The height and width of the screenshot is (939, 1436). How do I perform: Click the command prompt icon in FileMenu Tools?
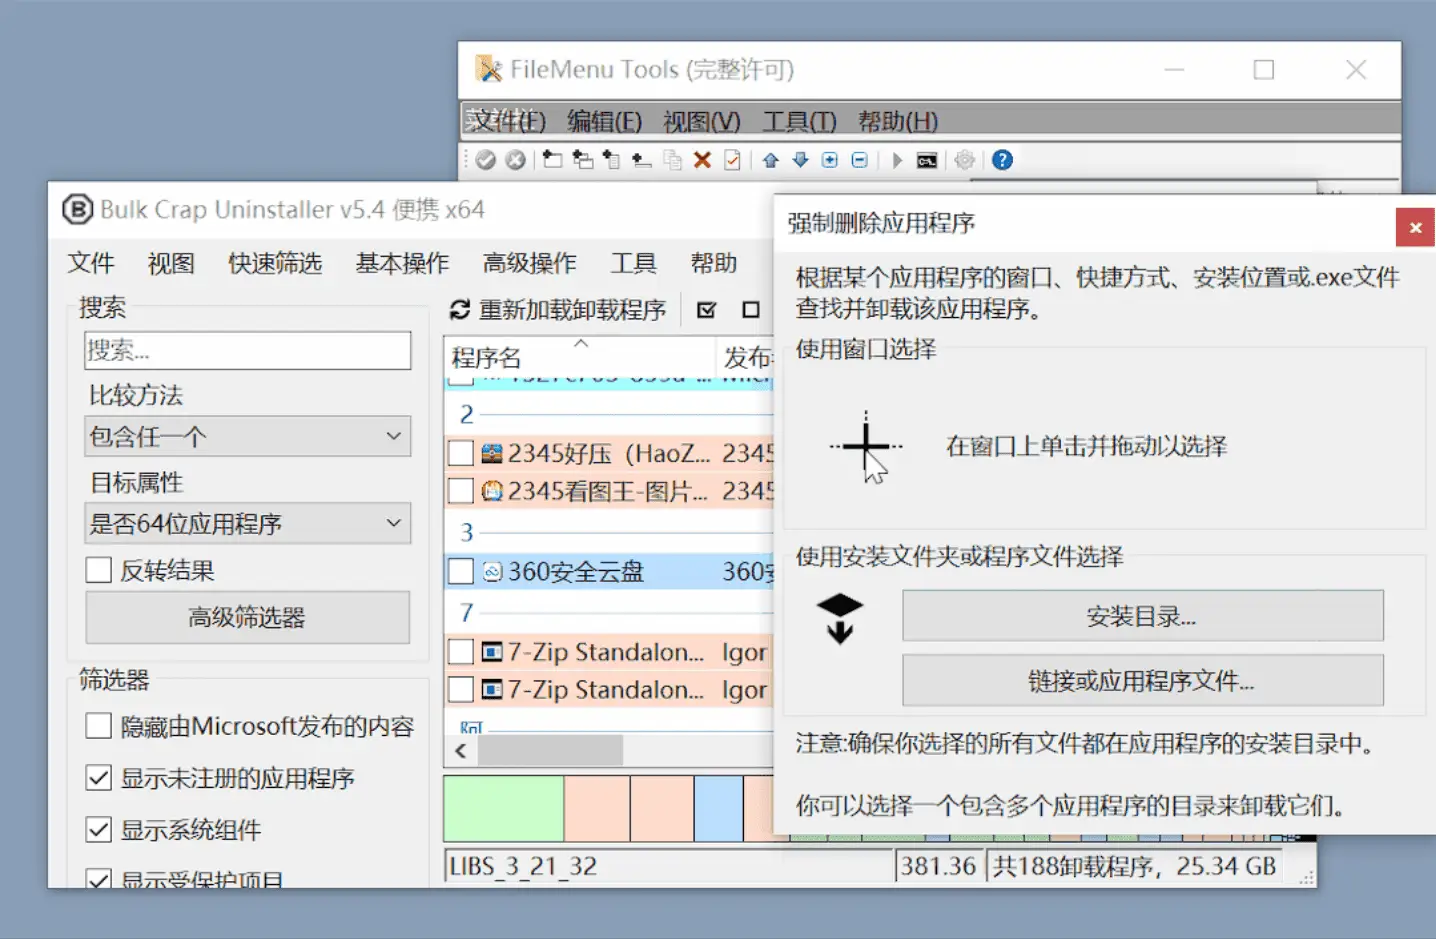pyautogui.click(x=927, y=160)
